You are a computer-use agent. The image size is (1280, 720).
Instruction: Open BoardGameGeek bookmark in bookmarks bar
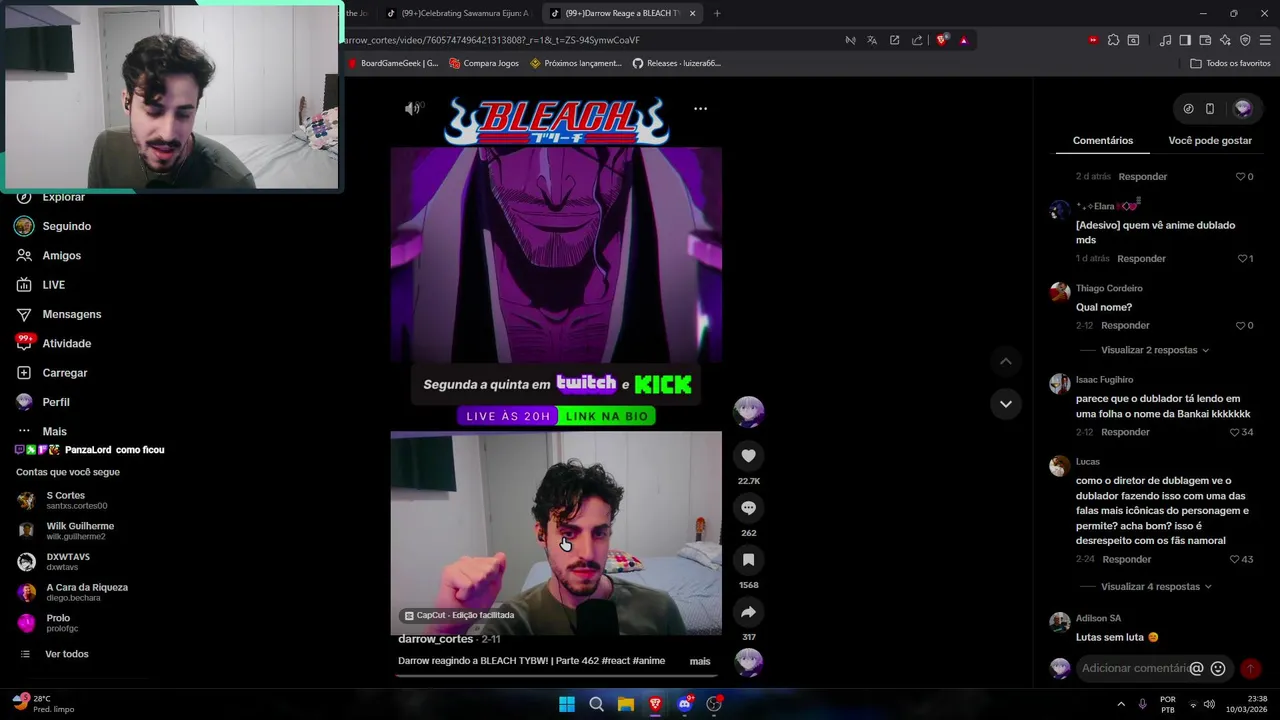[392, 63]
